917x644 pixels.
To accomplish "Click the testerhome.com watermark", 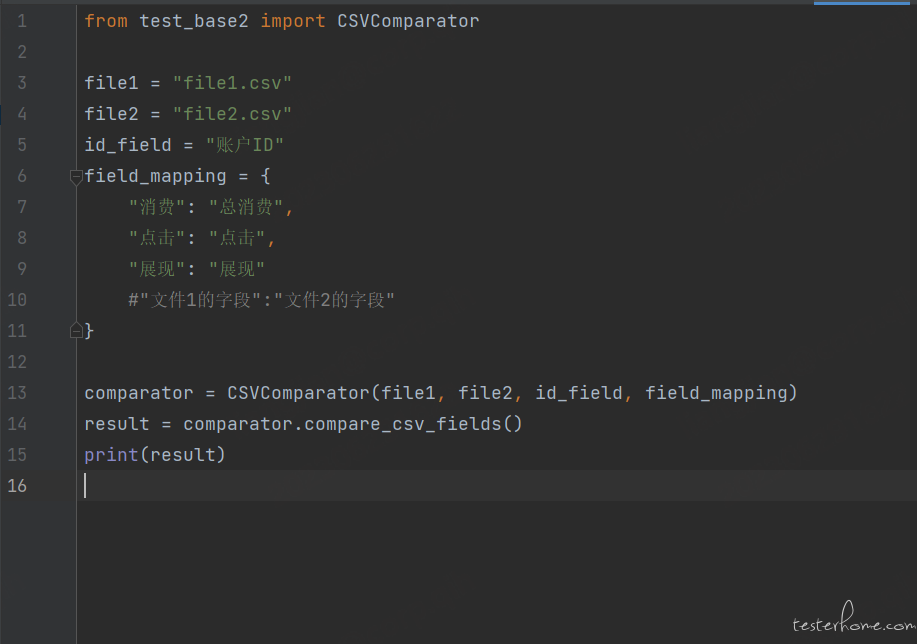I will (852, 624).
